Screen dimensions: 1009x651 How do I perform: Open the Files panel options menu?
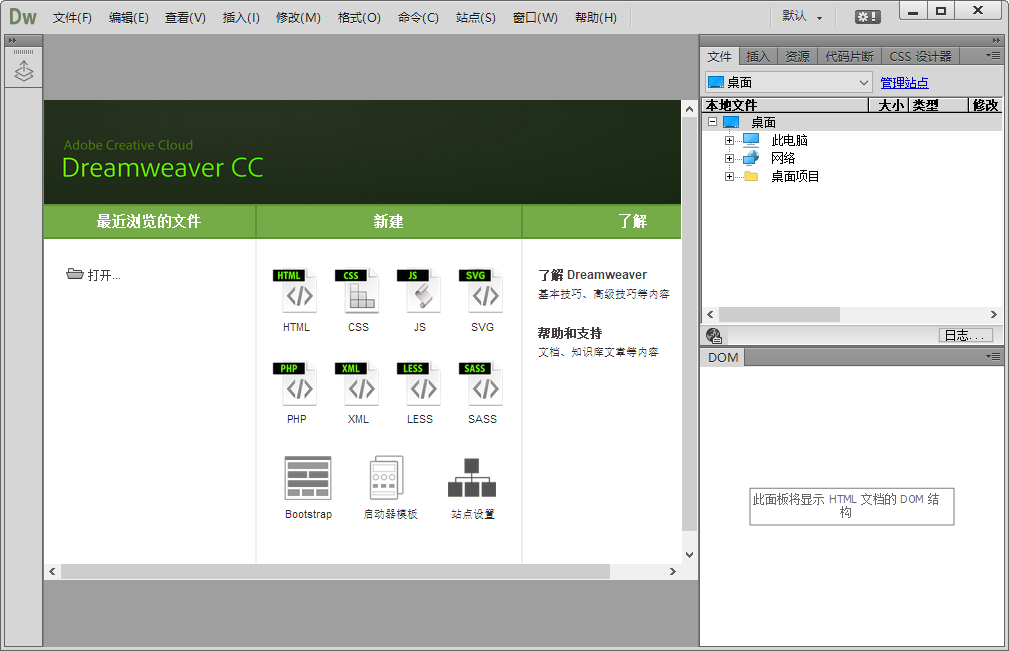point(993,56)
